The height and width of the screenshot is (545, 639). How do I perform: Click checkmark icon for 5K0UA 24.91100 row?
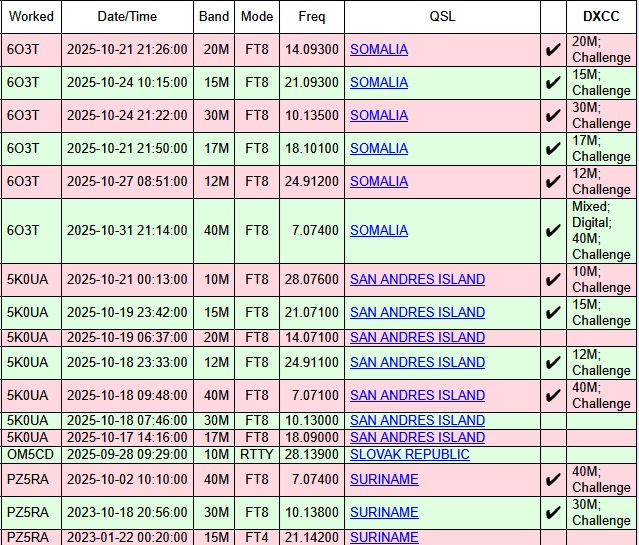[553, 363]
